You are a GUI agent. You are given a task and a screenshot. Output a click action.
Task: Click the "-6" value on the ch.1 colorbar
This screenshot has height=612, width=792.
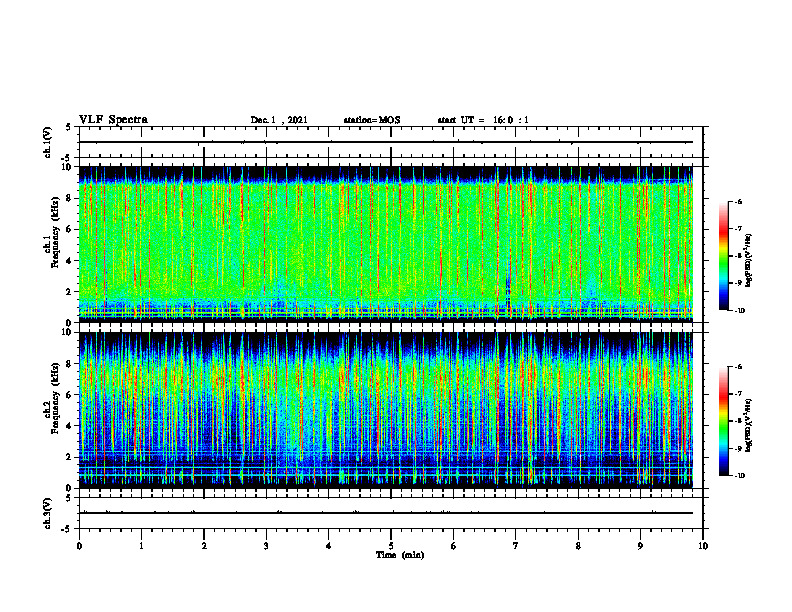click(x=738, y=201)
